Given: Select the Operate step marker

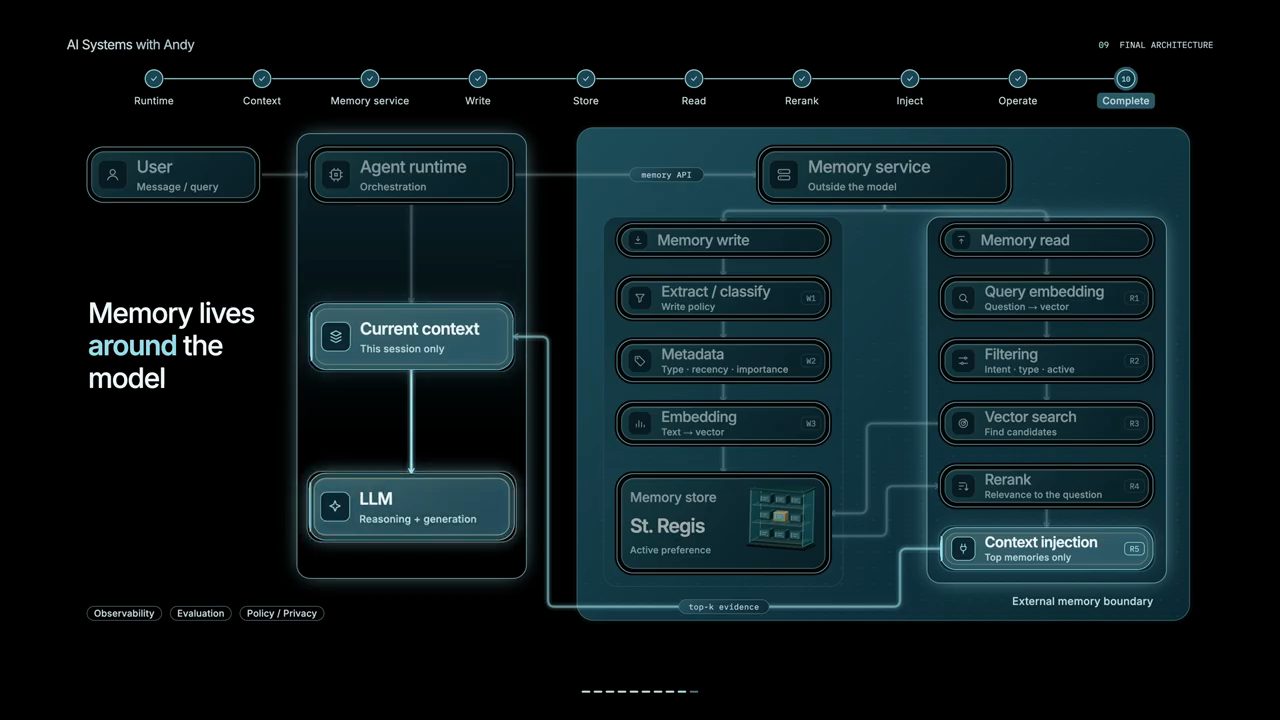Looking at the screenshot, I should pyautogui.click(x=1018, y=79).
